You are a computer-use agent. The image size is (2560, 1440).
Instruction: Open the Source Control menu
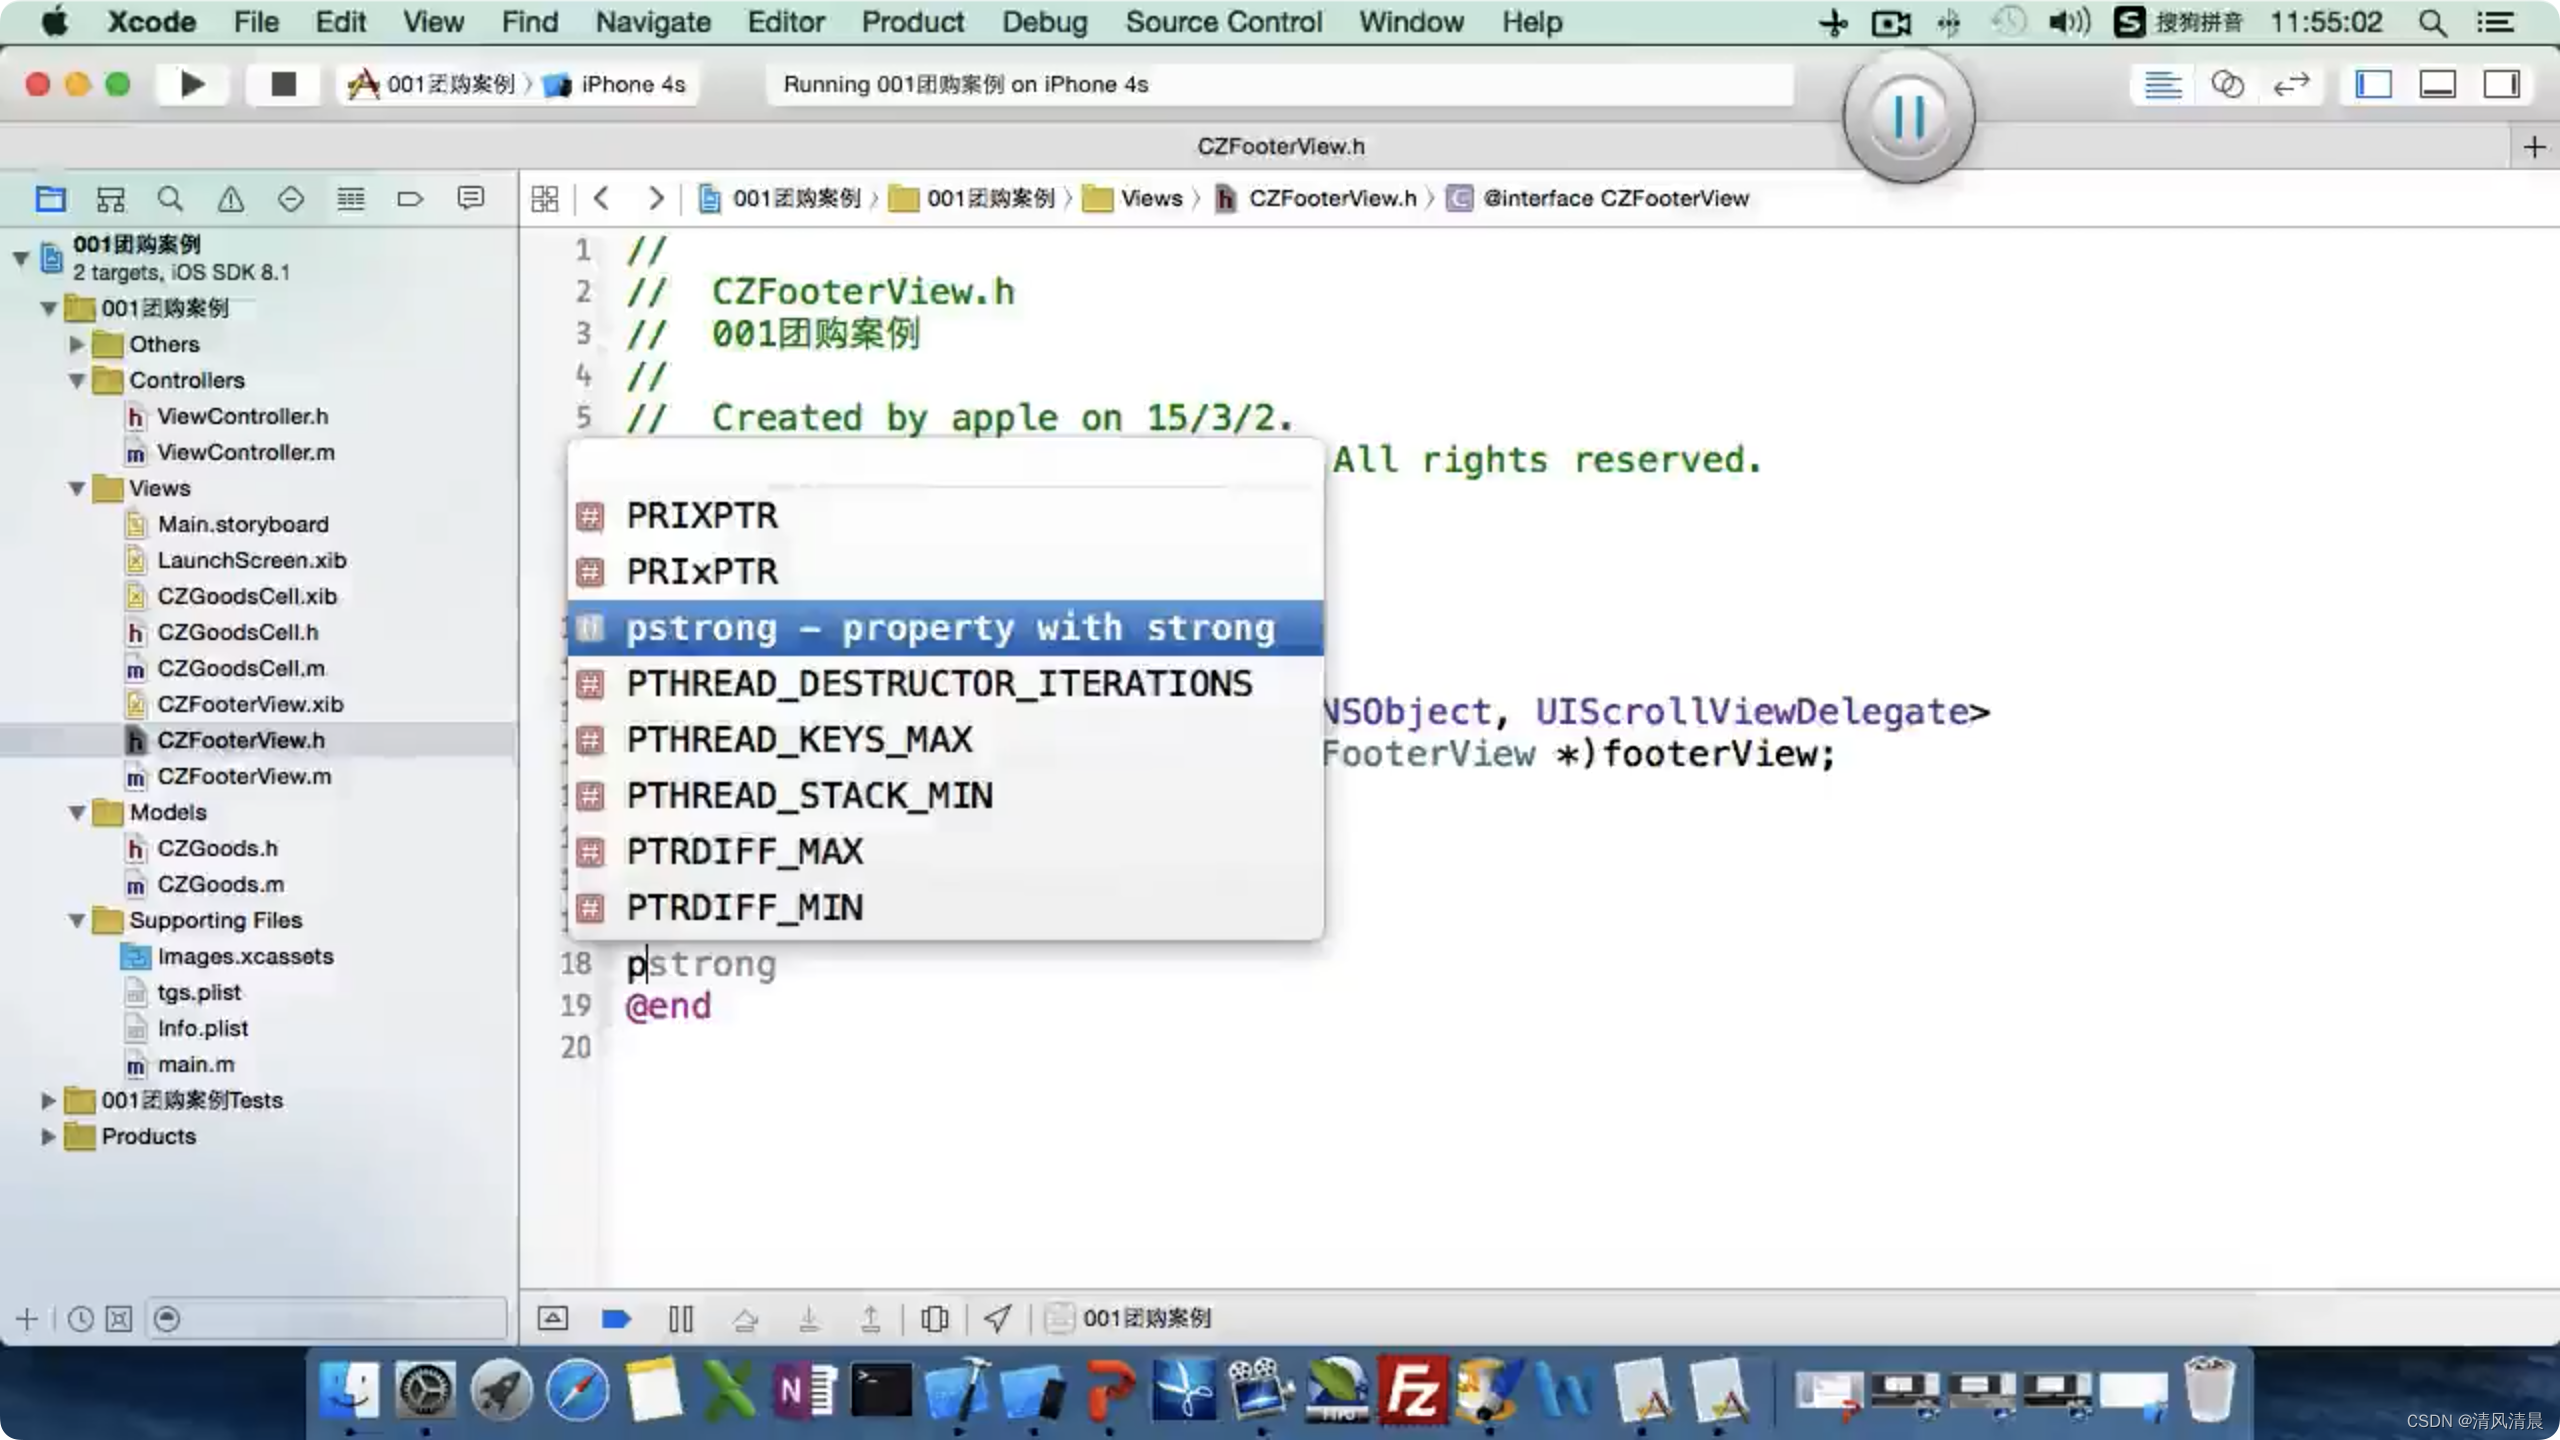1224,21
